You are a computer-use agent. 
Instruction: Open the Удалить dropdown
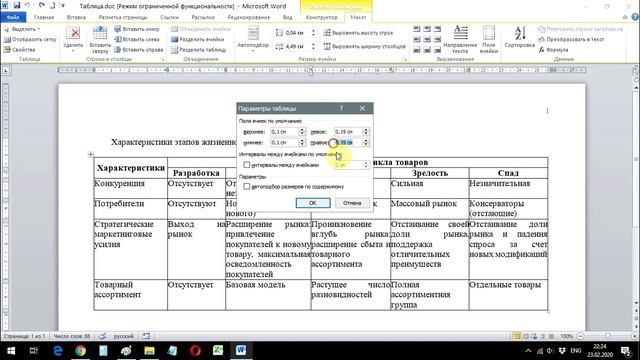73,40
